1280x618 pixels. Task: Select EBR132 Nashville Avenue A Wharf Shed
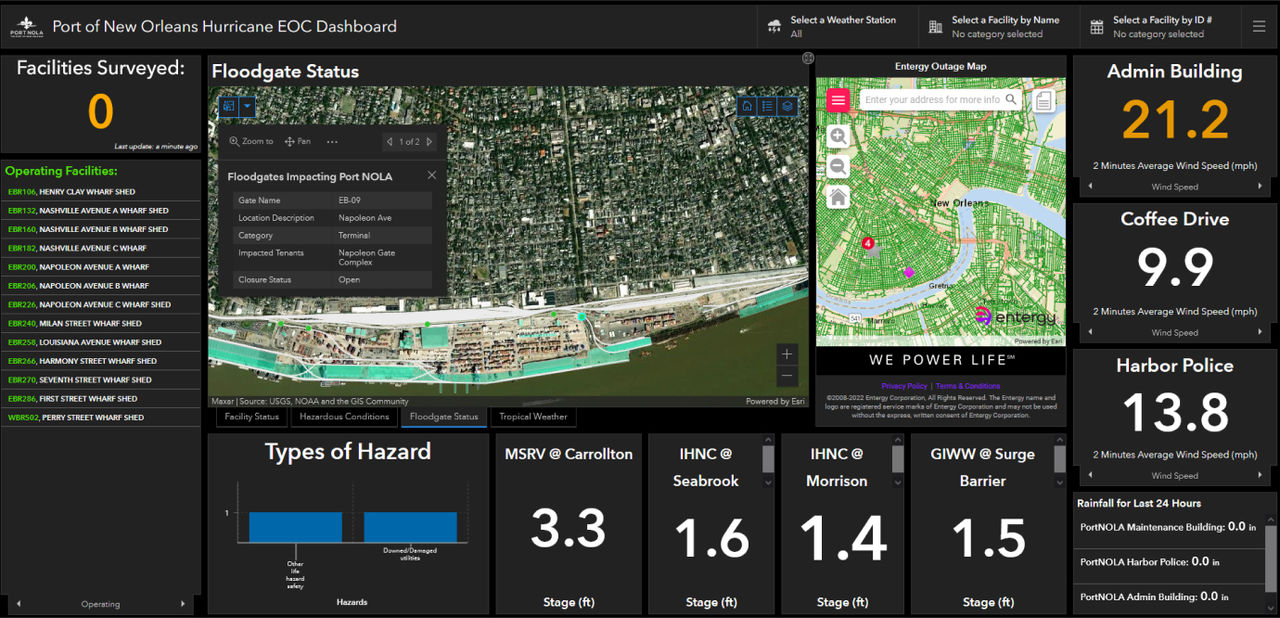pos(101,211)
